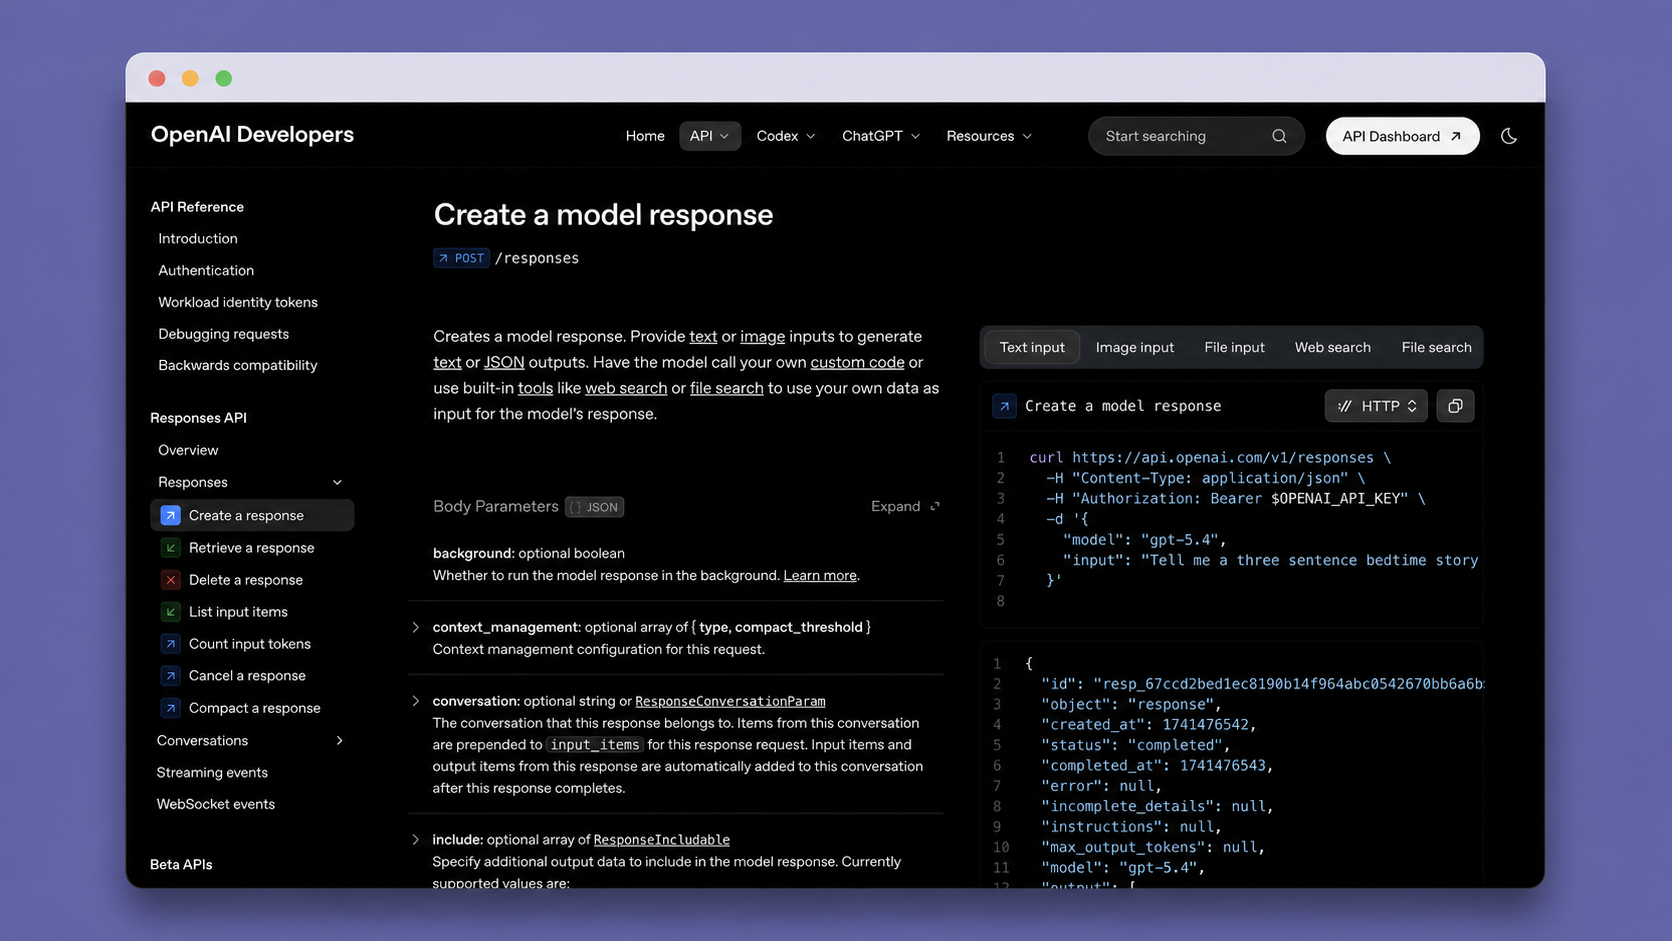Click the JSON badge next to Body Parameters

(x=595, y=507)
